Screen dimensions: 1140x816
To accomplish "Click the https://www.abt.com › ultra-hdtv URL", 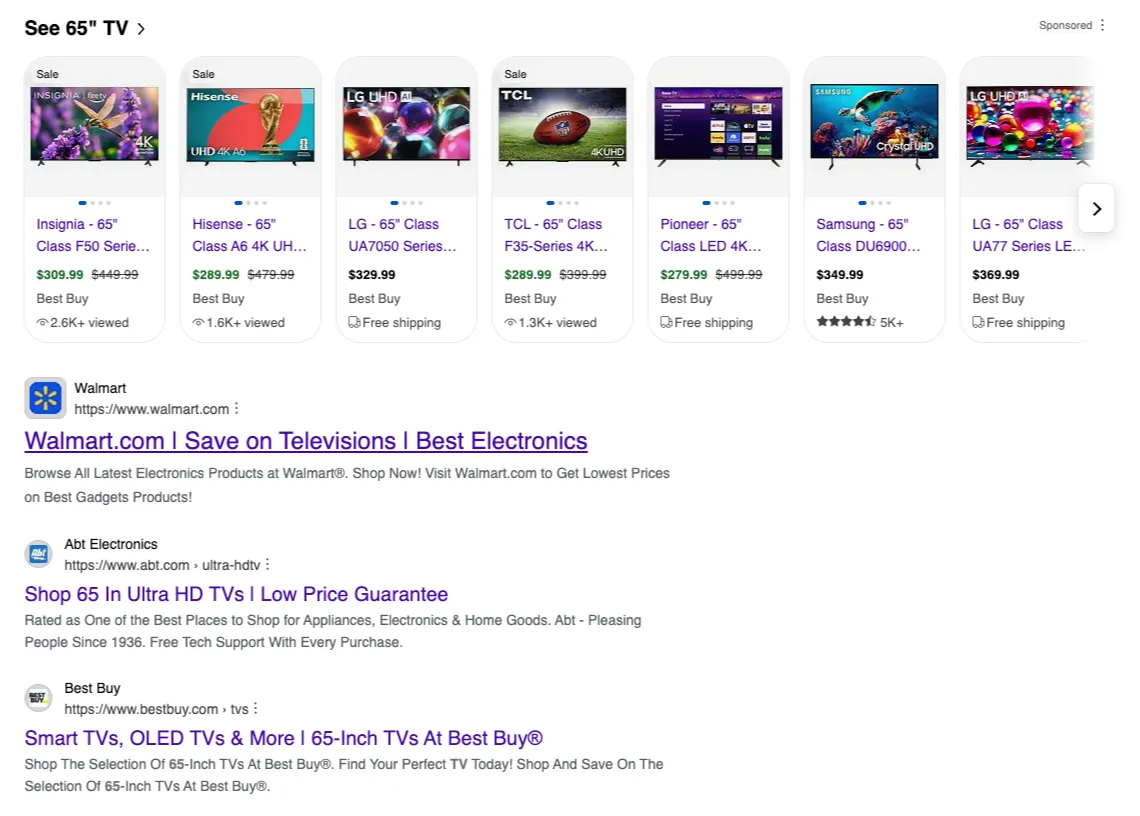I will [162, 565].
